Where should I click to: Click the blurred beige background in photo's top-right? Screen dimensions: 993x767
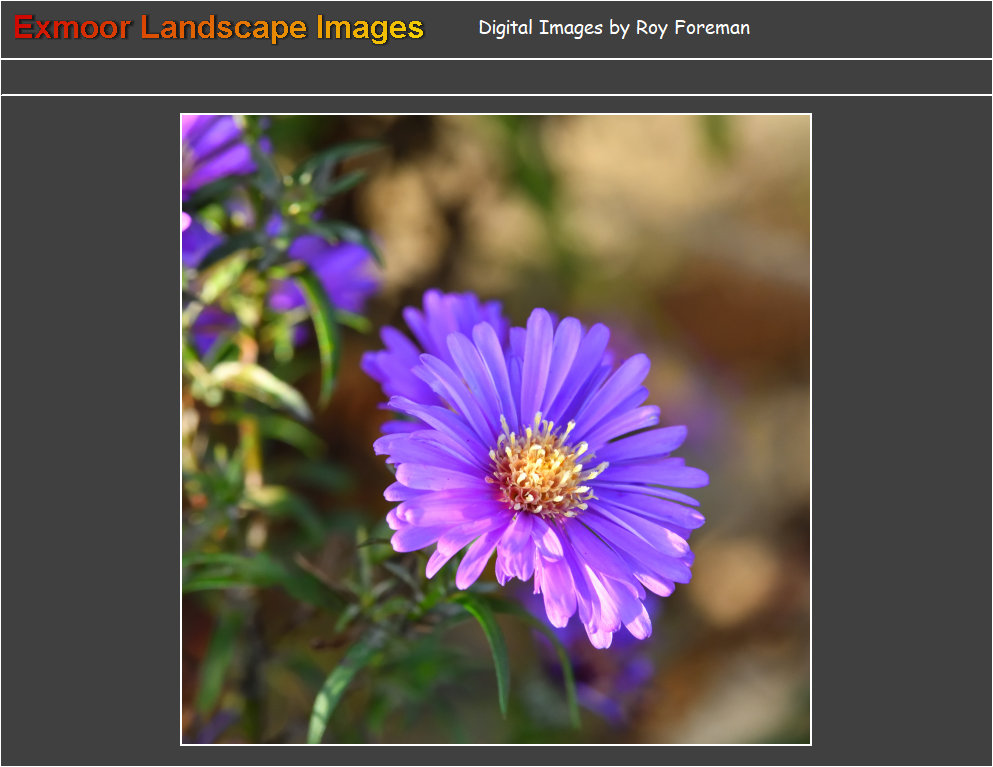[x=680, y=180]
